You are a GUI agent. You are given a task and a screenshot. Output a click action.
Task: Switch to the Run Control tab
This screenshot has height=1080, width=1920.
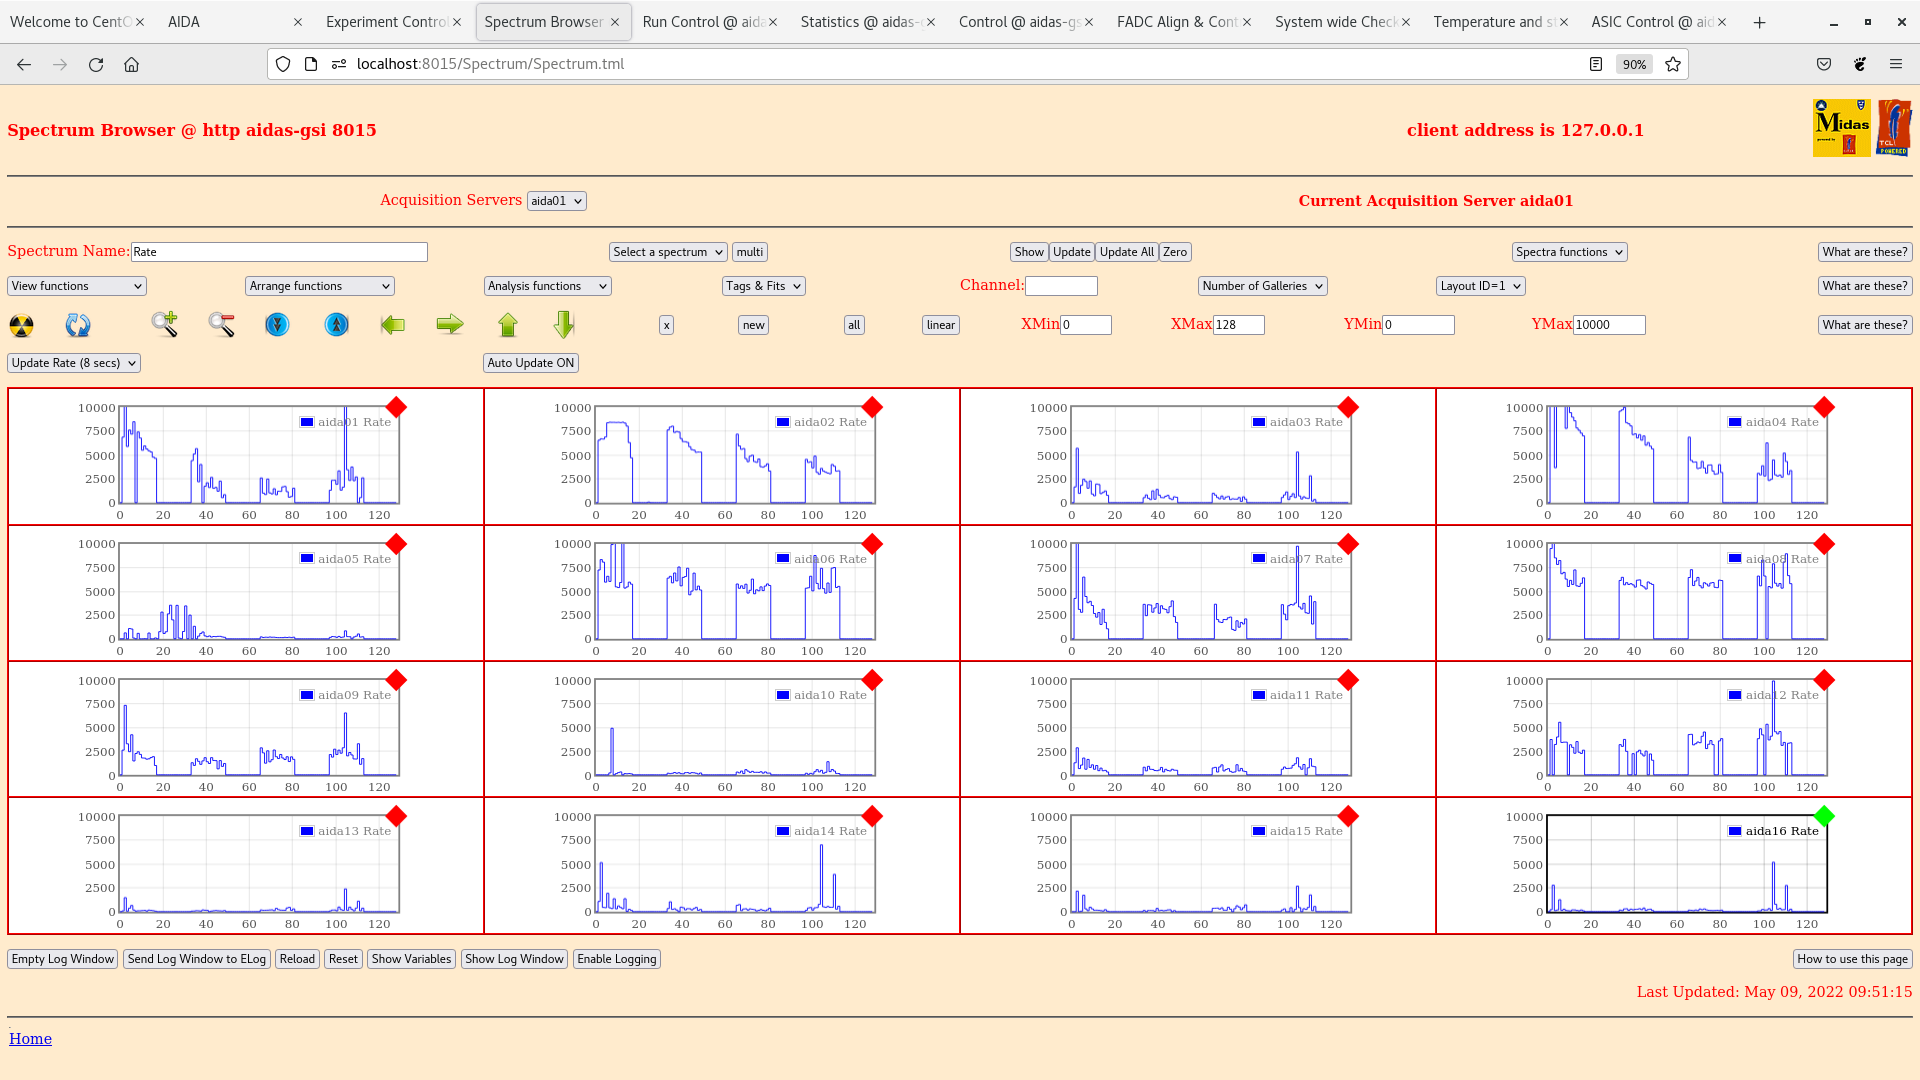700,22
